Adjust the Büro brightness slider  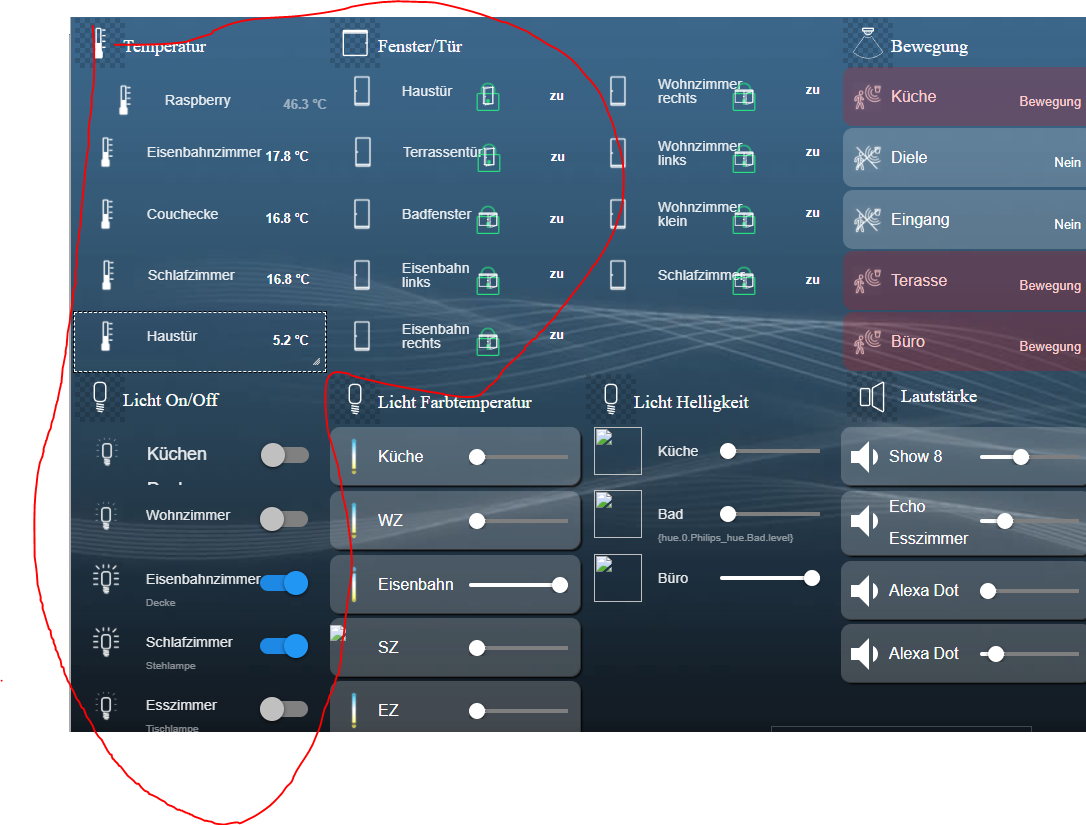pyautogui.click(x=770, y=578)
